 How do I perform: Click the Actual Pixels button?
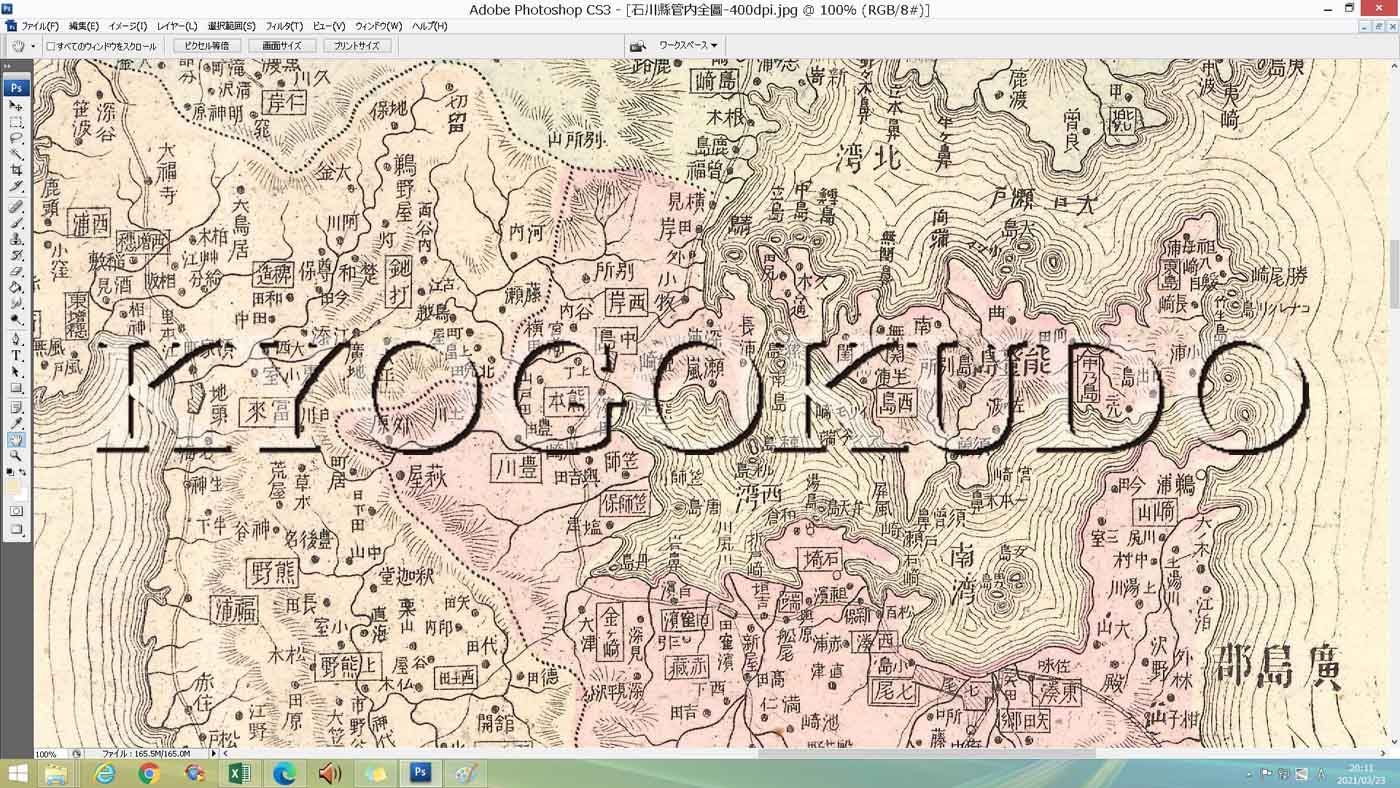(207, 46)
